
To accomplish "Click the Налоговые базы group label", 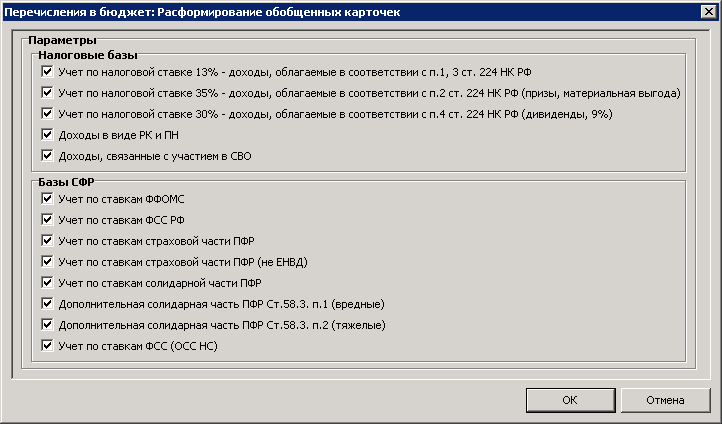I will point(88,55).
